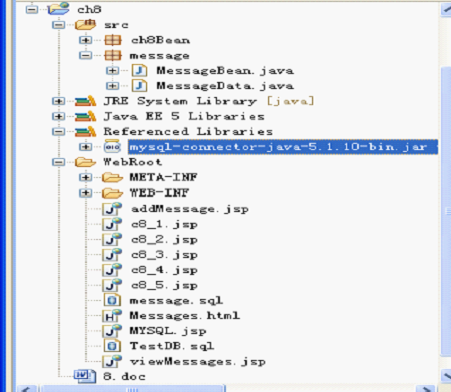Select Java EE 5 Libraries label

[x=184, y=116]
